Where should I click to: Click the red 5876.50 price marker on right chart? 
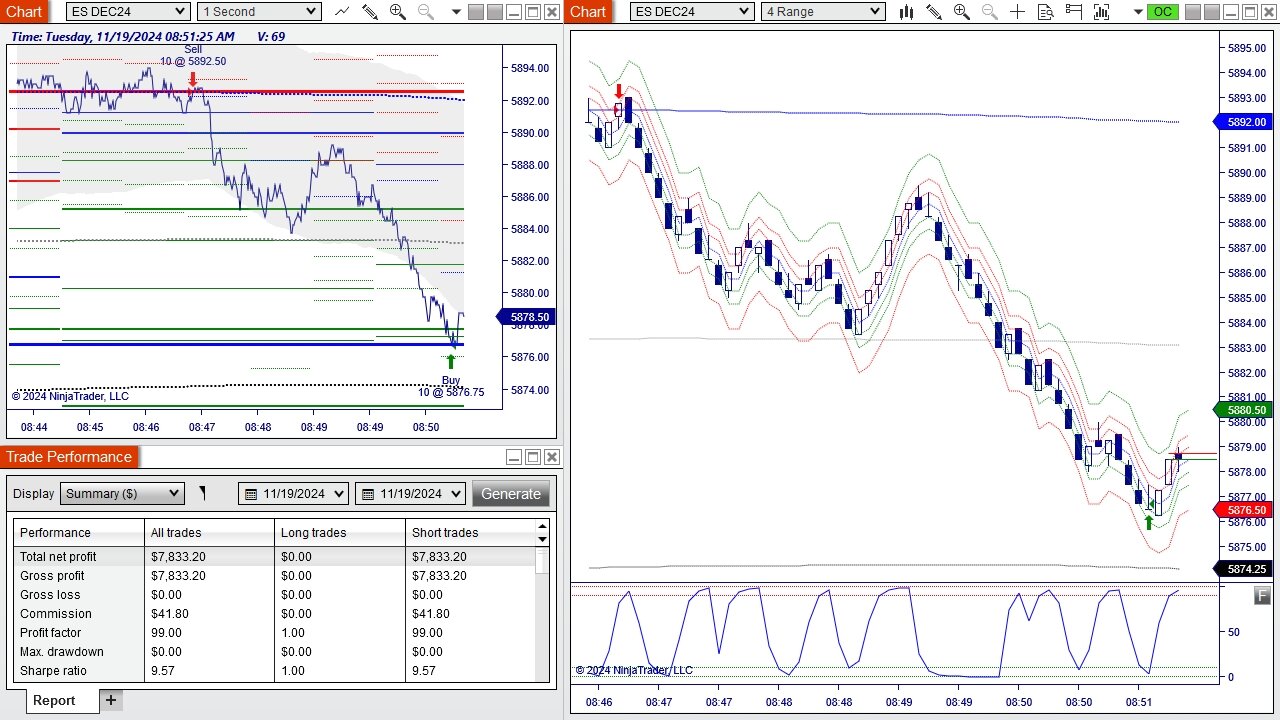click(x=1241, y=510)
